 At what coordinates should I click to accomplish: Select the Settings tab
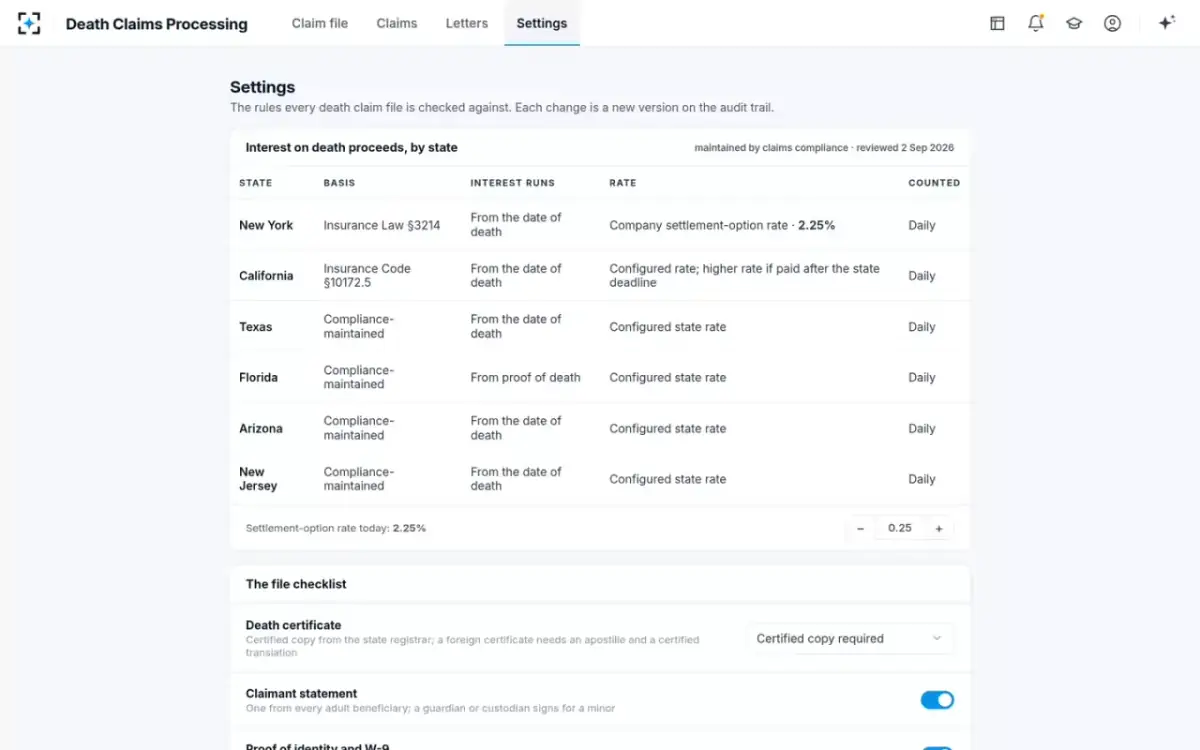click(x=542, y=23)
